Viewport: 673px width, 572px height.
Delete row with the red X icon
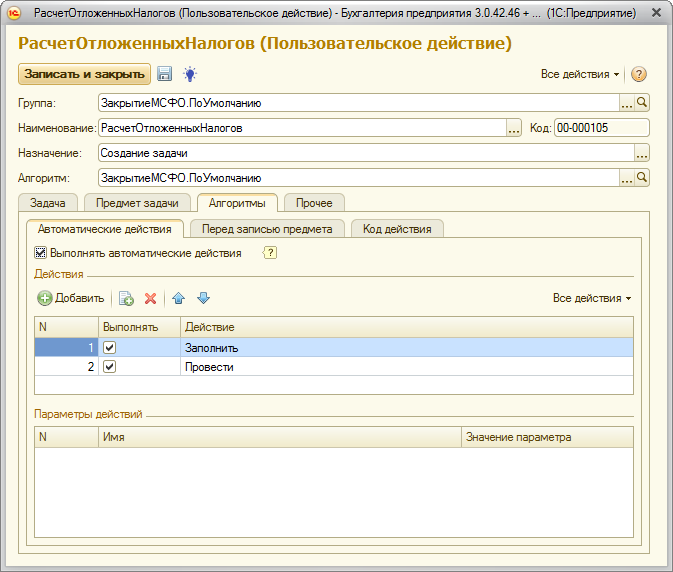tap(151, 298)
